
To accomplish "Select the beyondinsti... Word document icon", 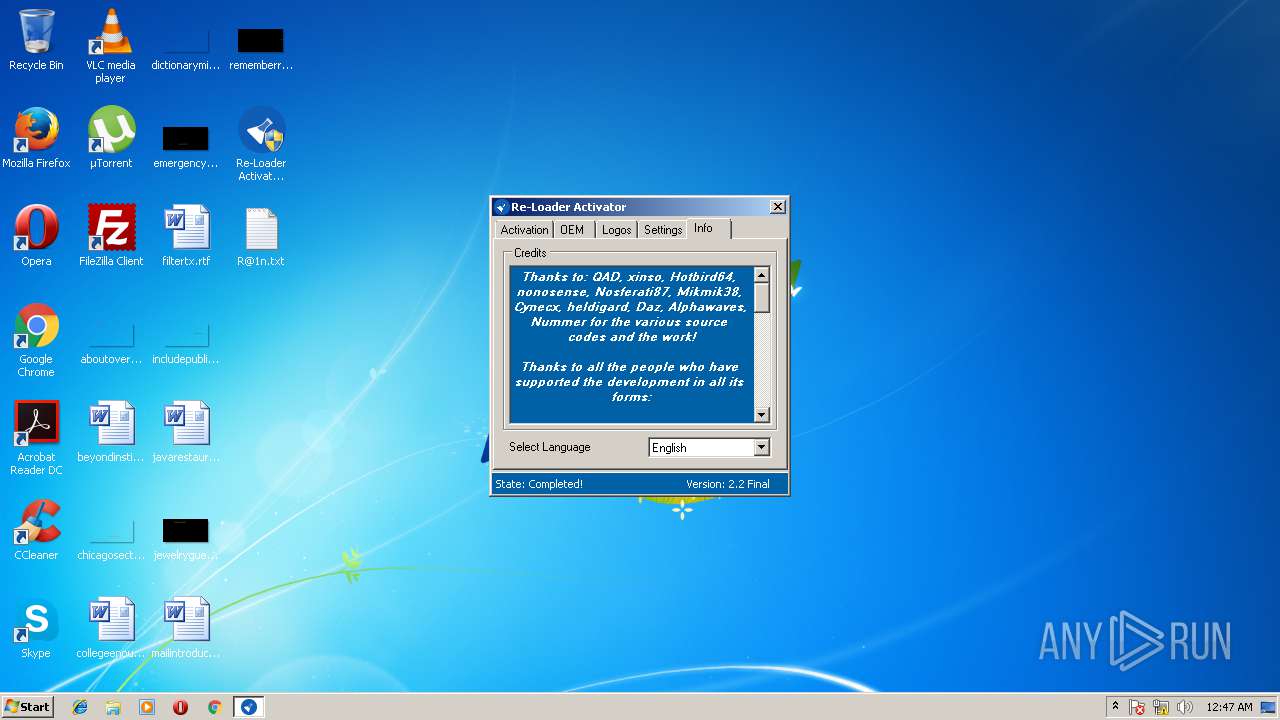I will 111,432.
